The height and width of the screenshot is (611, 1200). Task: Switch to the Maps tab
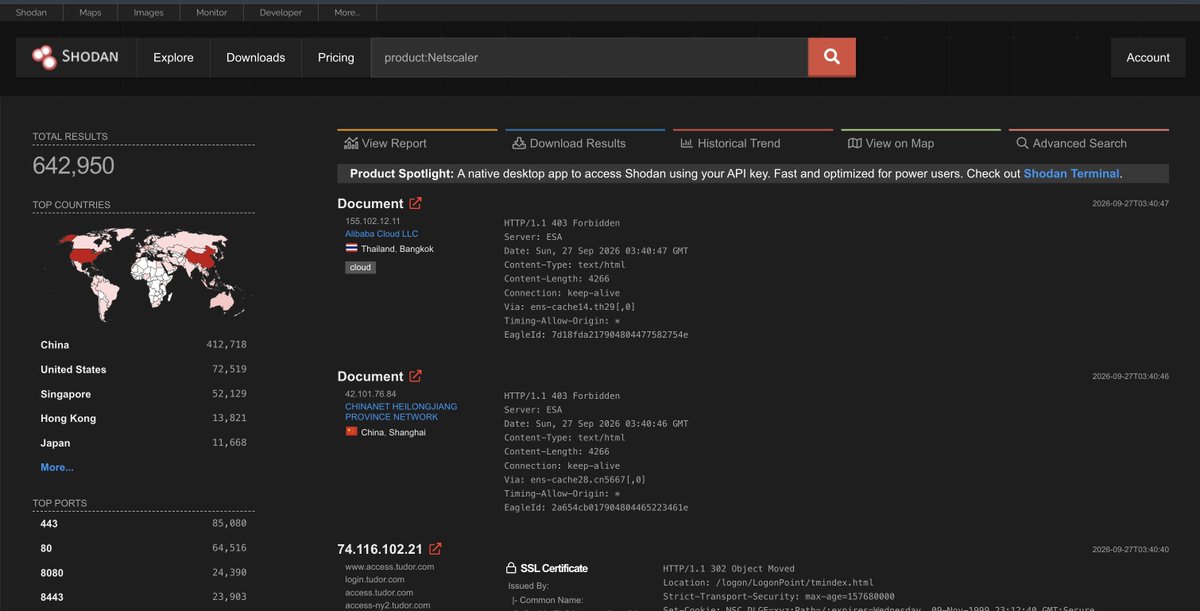pos(89,12)
